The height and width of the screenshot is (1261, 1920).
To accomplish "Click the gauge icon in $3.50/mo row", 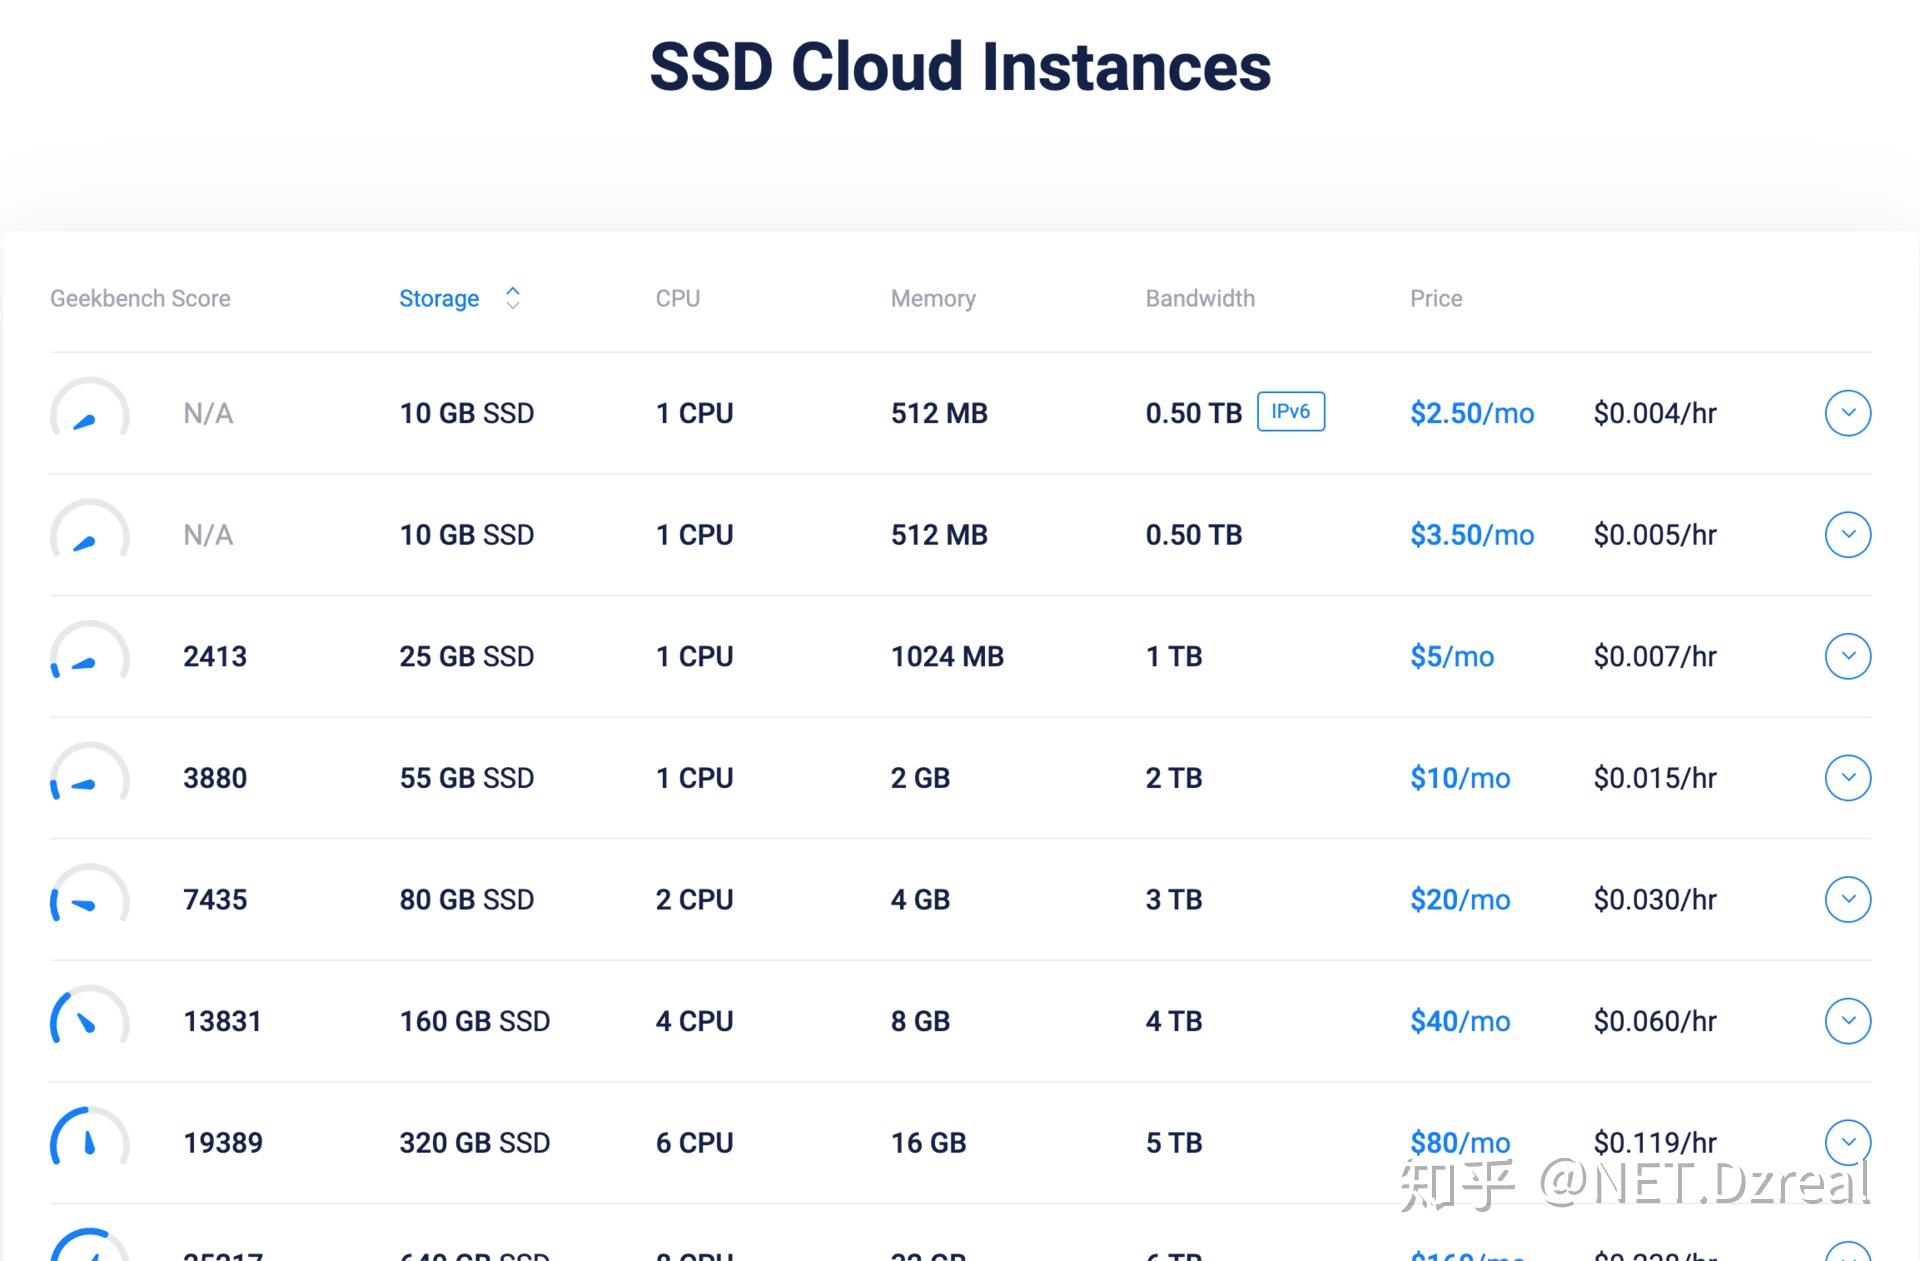I will point(90,533).
